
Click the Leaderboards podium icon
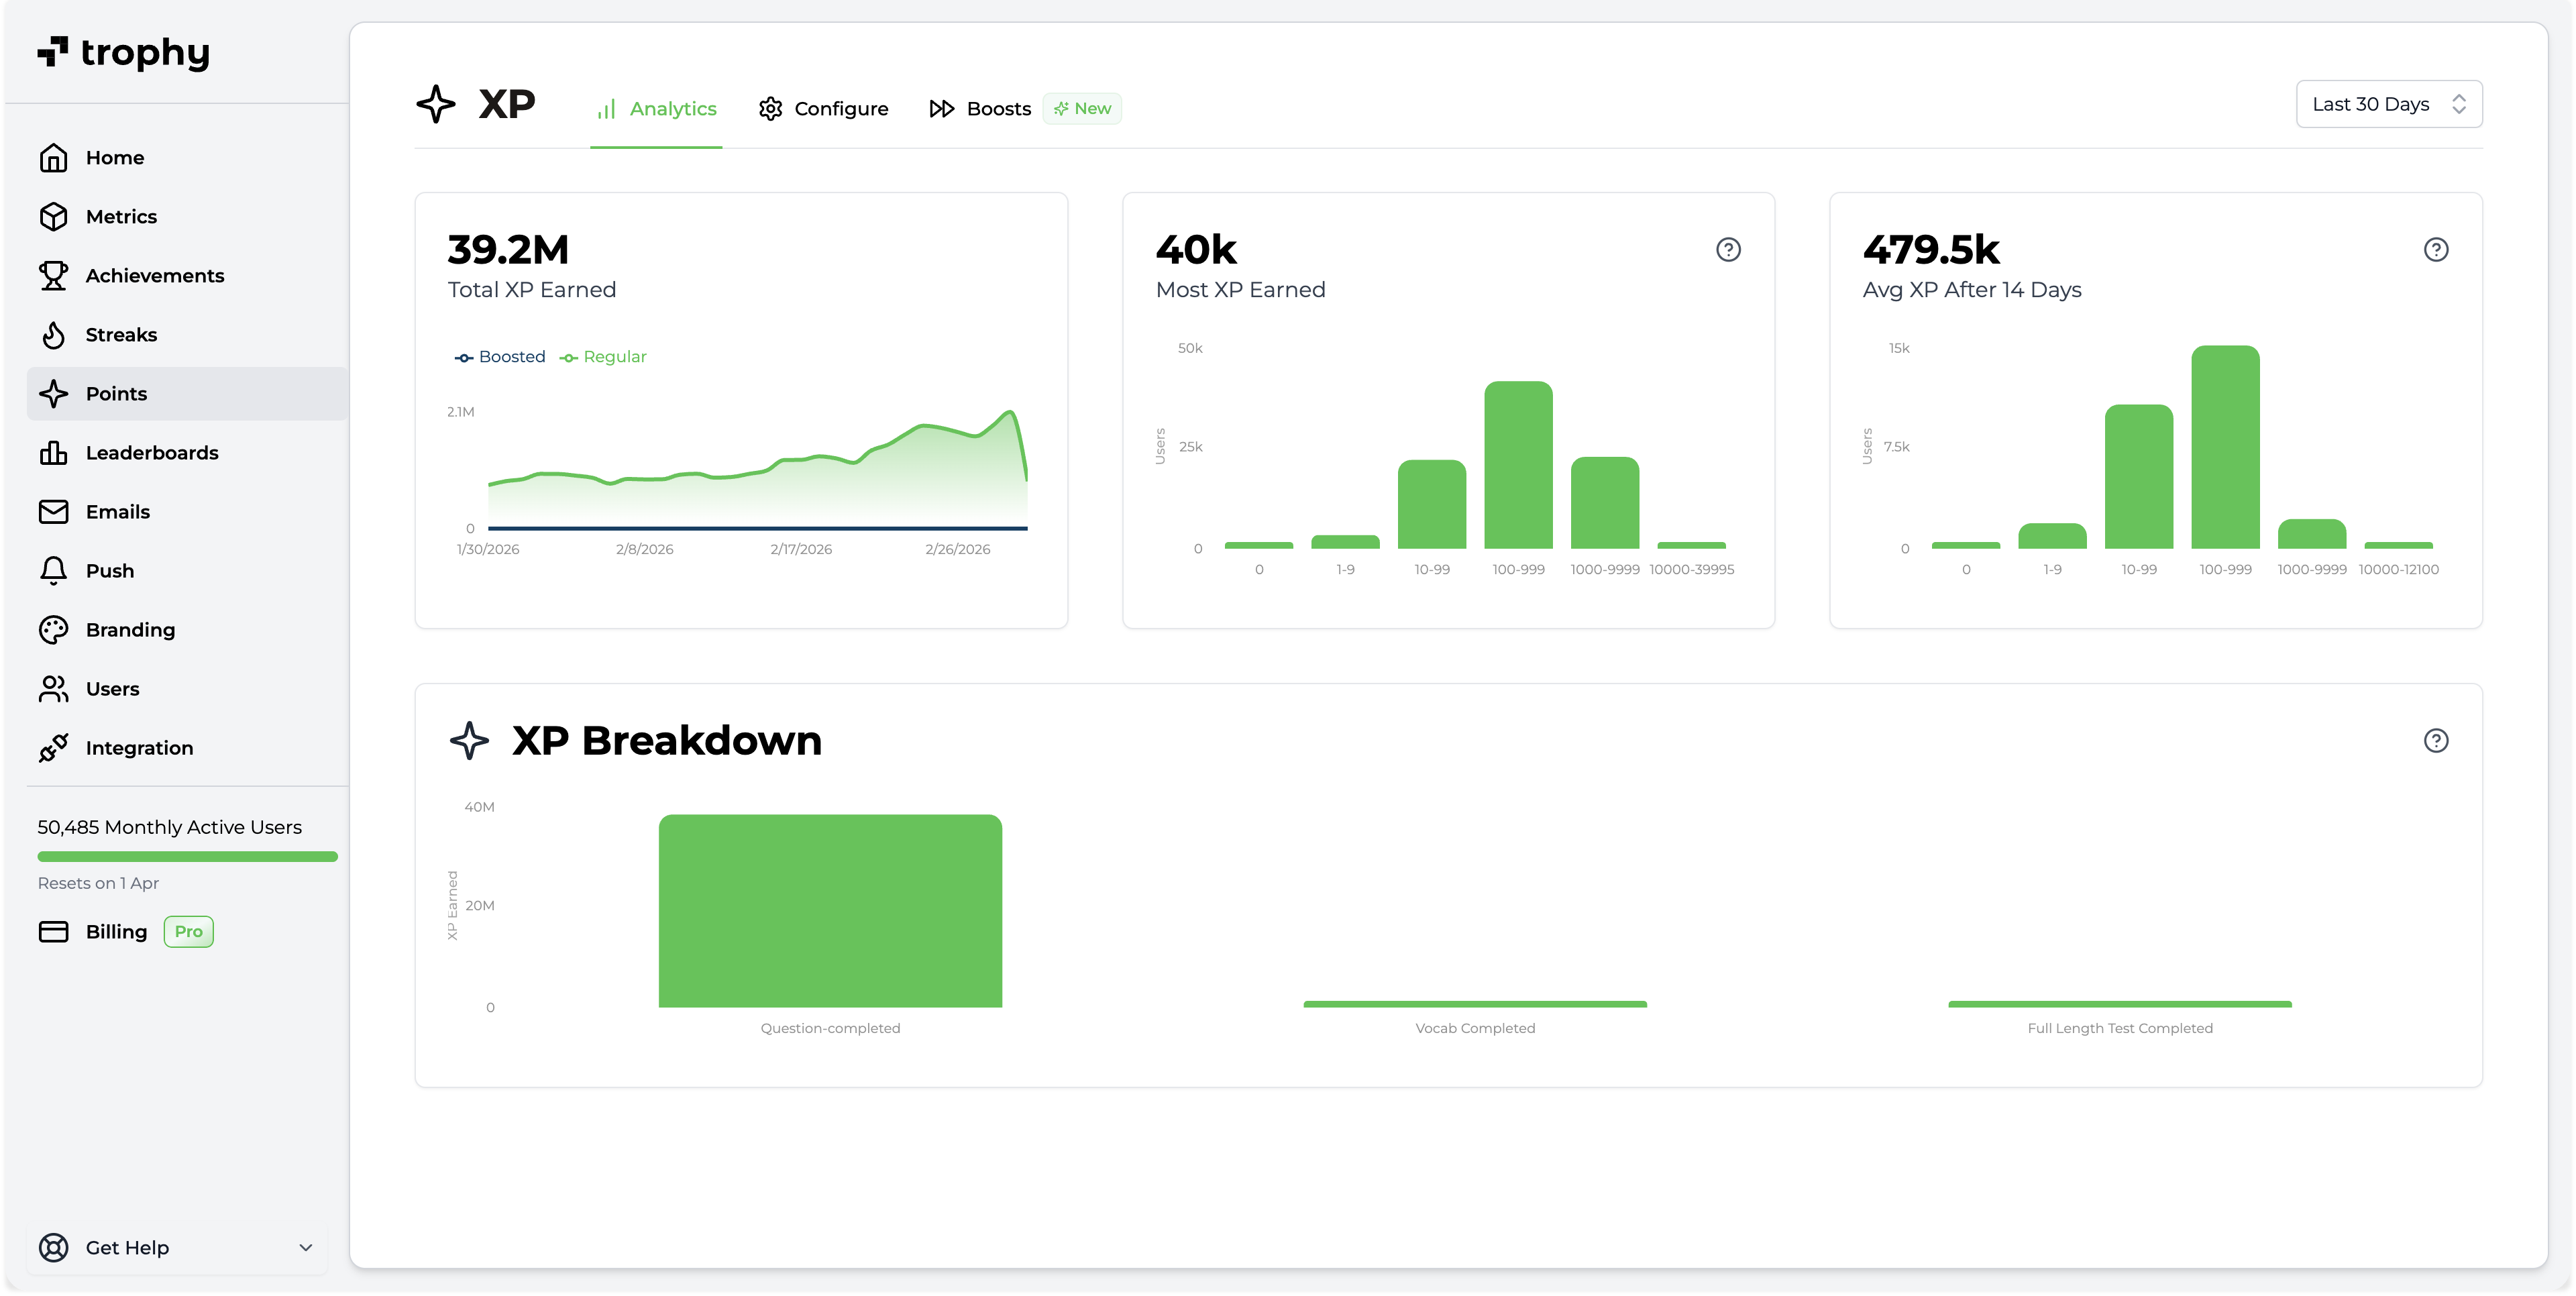pyautogui.click(x=53, y=452)
